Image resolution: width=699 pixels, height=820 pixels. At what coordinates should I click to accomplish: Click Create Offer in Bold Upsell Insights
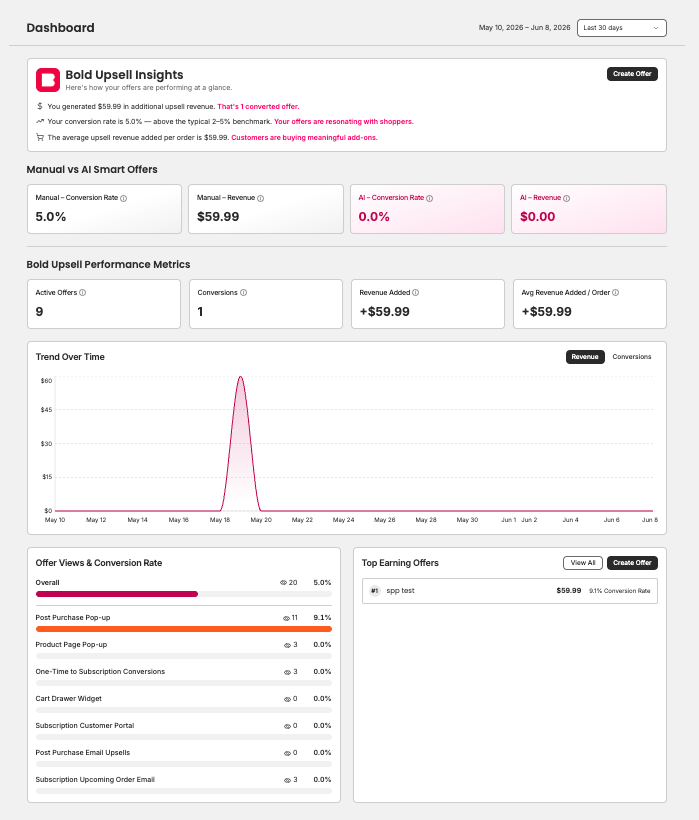(x=632, y=74)
